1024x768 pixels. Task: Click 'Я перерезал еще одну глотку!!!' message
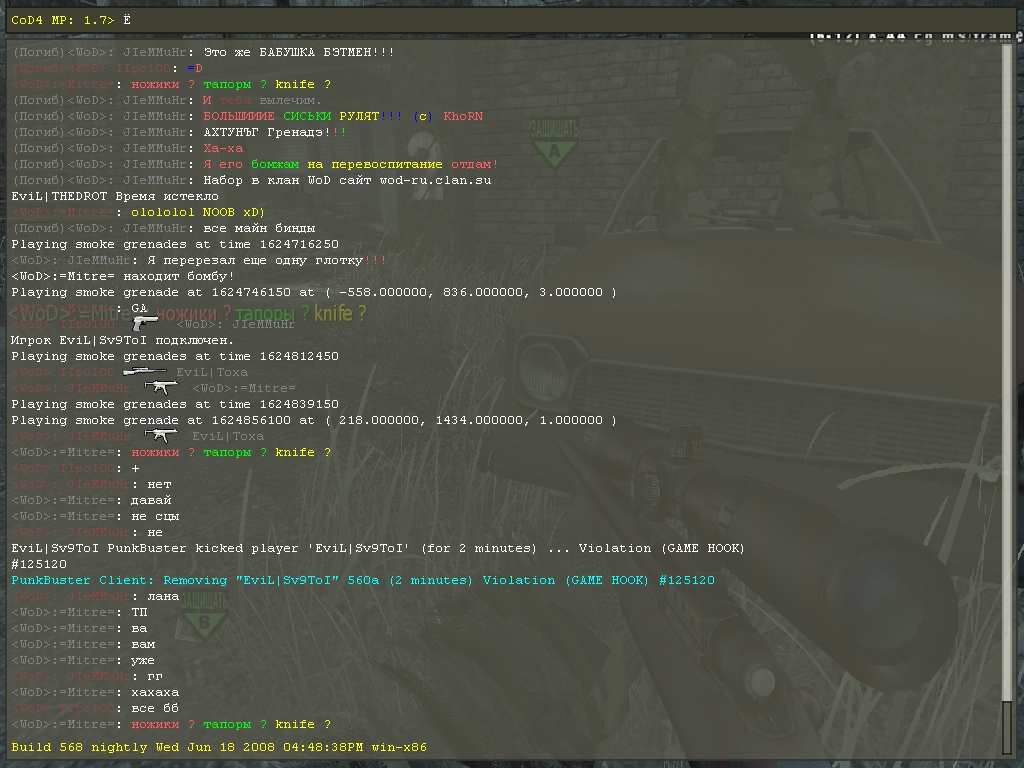(266, 260)
